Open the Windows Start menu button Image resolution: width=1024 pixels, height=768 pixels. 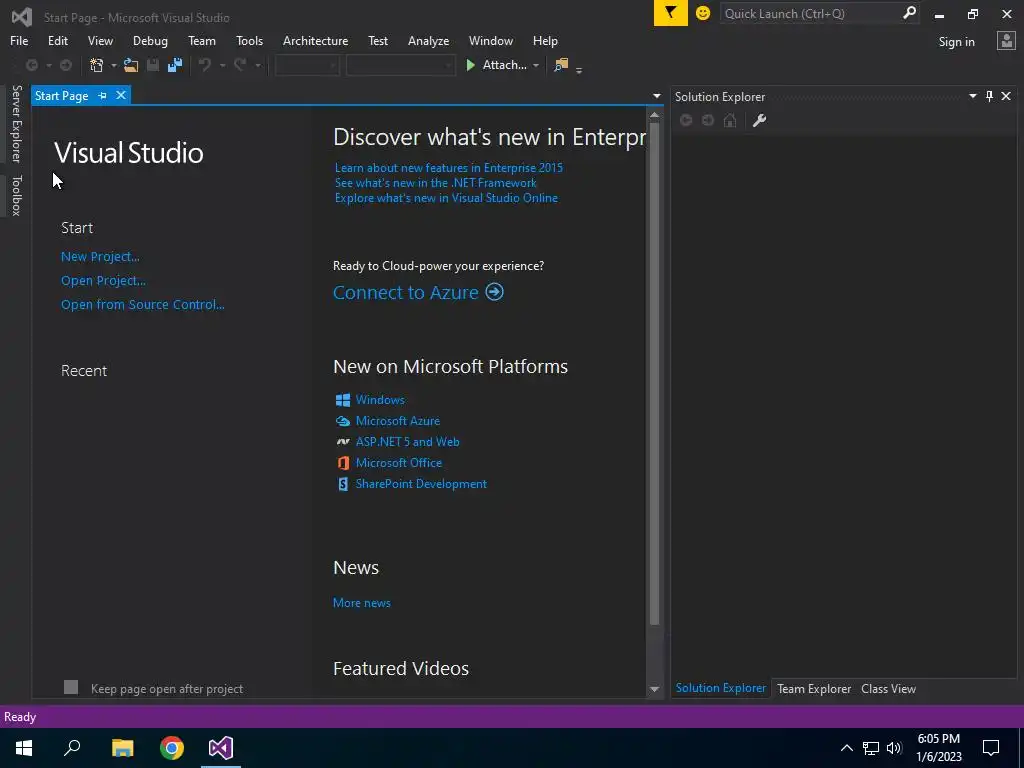point(24,748)
